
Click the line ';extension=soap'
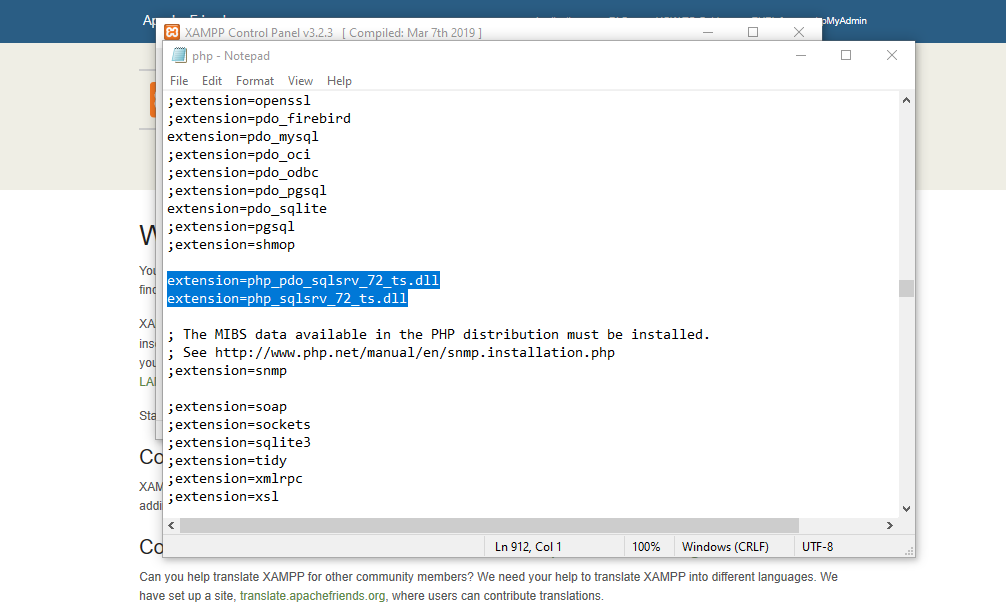click(x=227, y=406)
